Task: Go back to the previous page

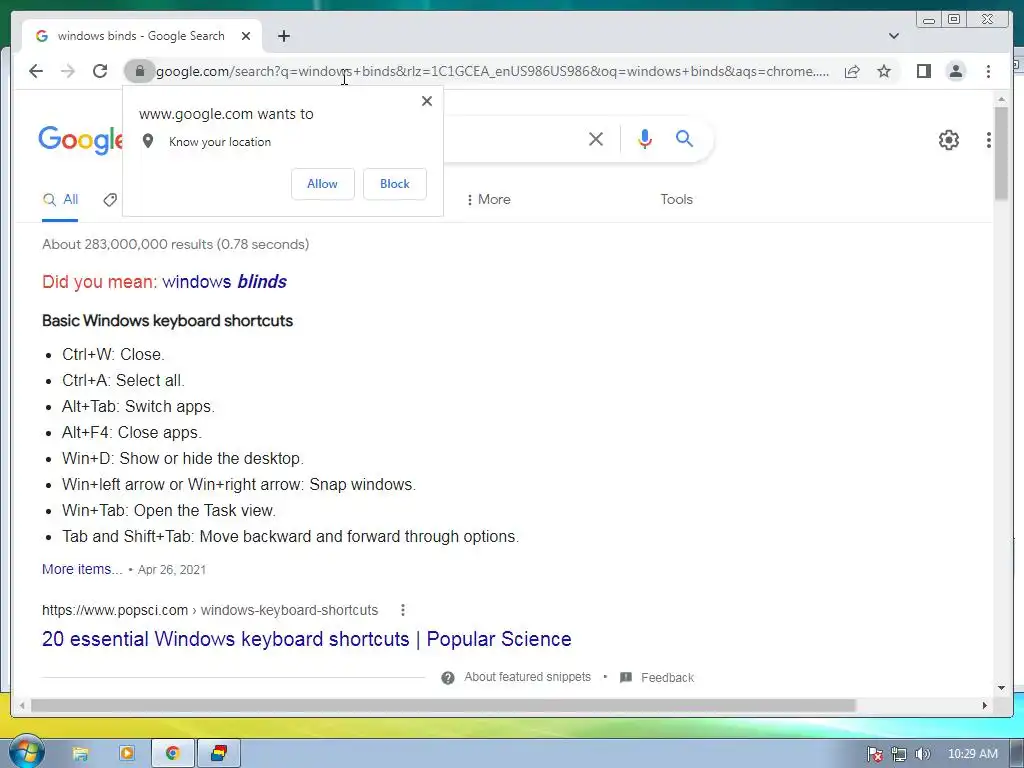Action: point(36,71)
